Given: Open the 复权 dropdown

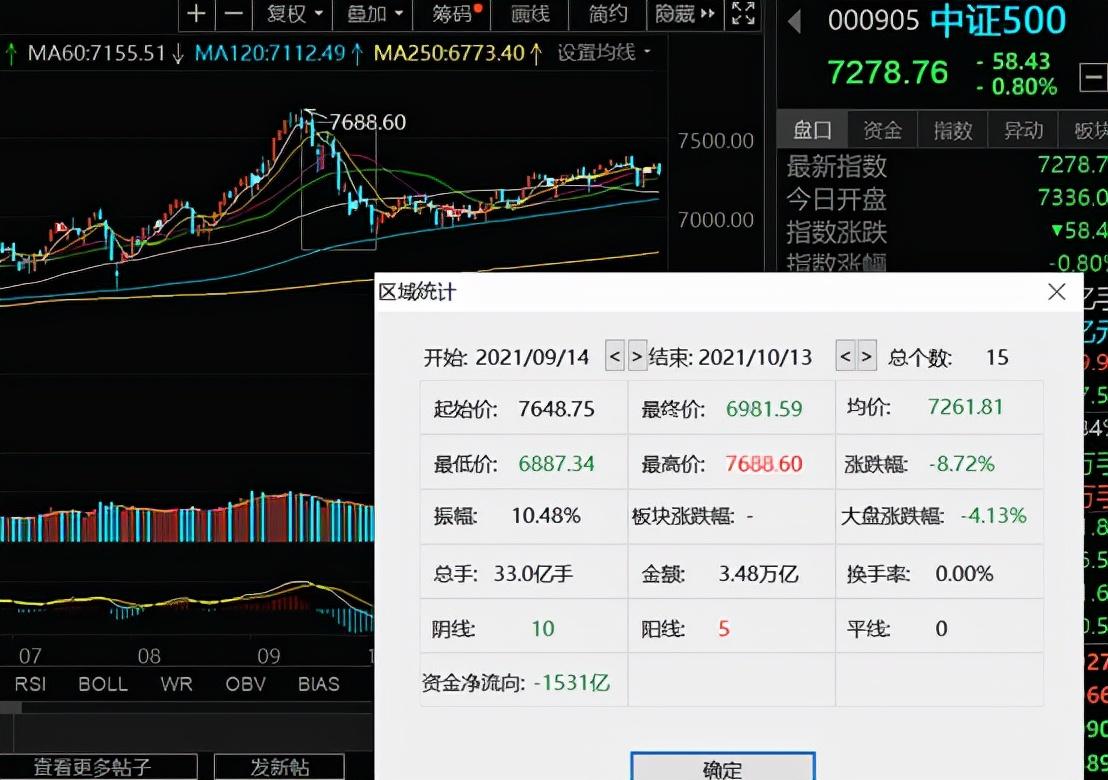Looking at the screenshot, I should coord(293,13).
